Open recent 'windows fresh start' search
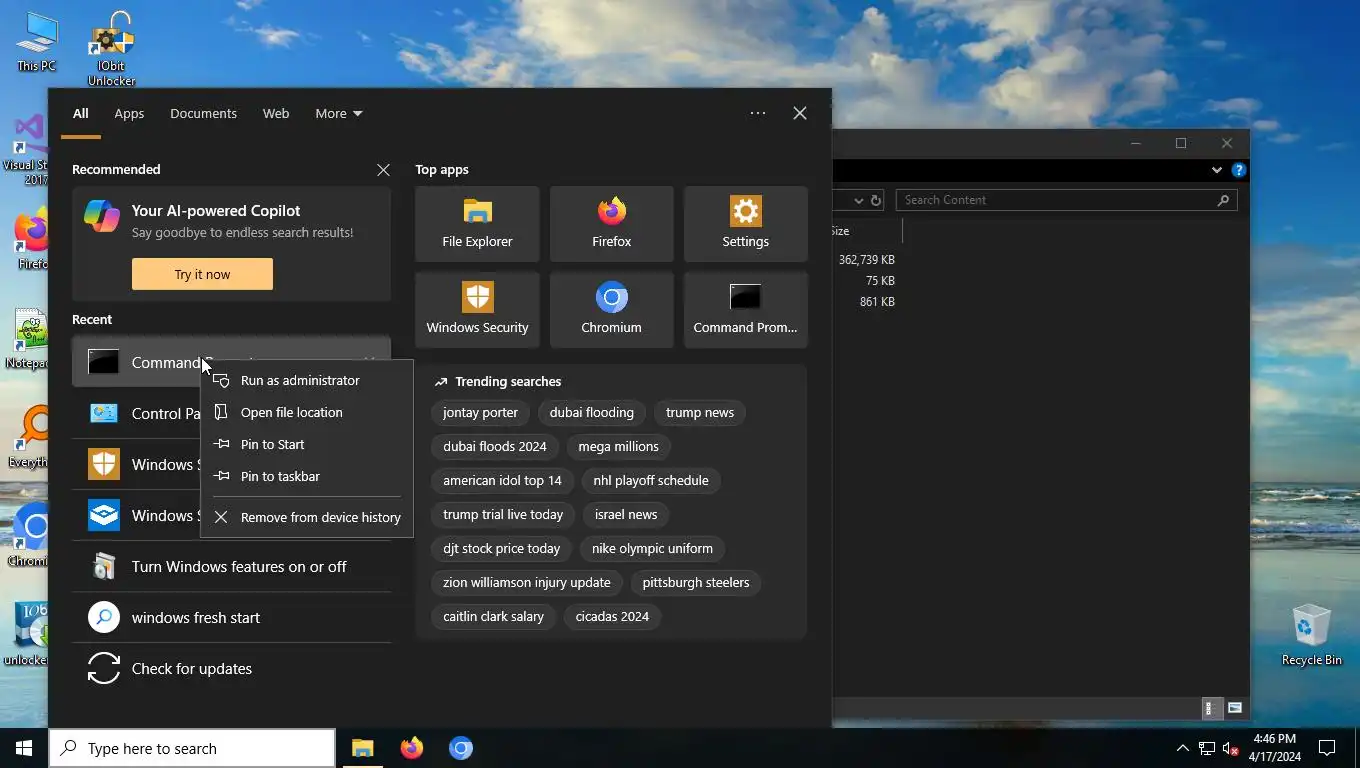 [231, 617]
